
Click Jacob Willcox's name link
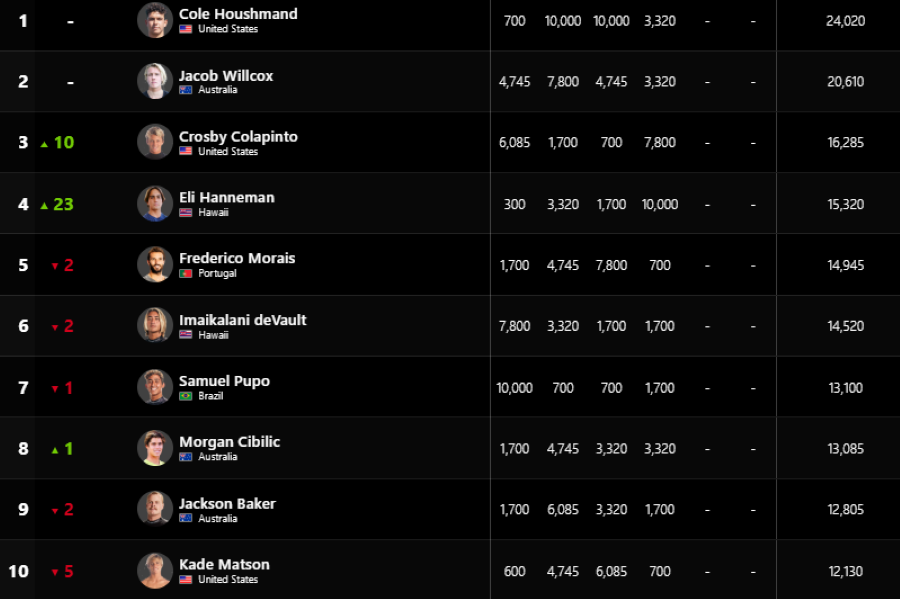click(x=226, y=76)
